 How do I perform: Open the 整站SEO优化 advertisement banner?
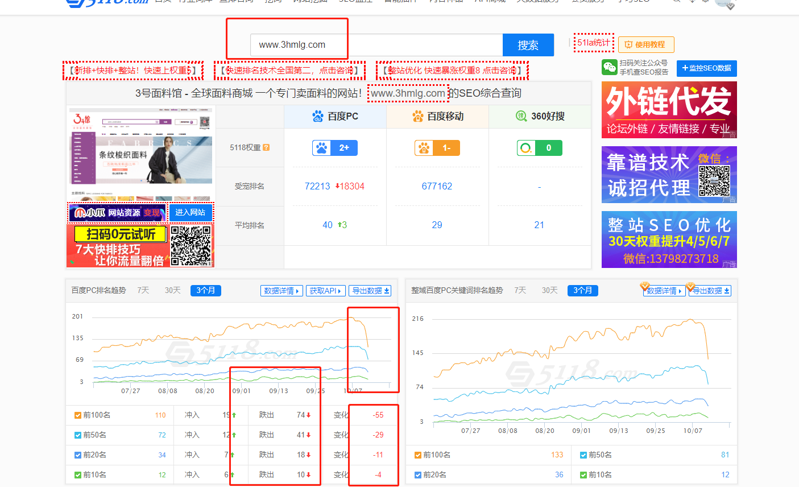[669, 239]
